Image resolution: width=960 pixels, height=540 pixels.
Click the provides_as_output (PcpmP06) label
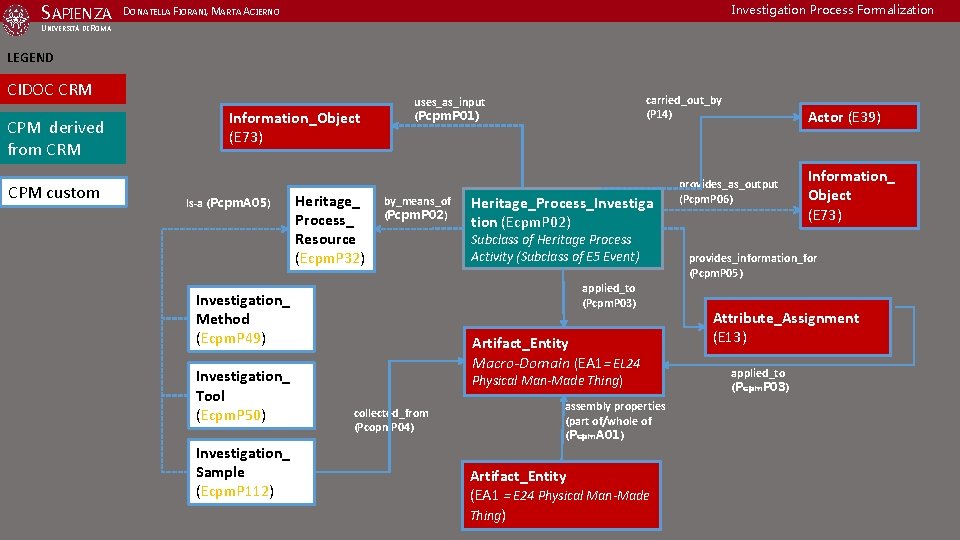728,192
